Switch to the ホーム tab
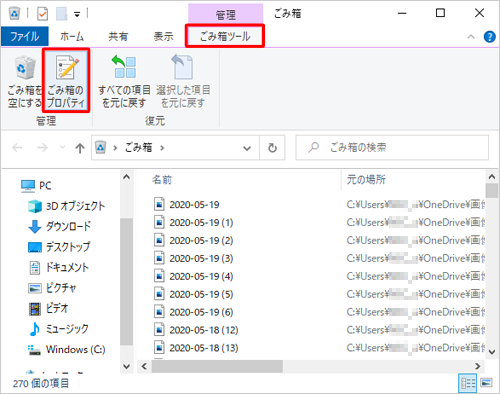The width and height of the screenshot is (500, 394). (72, 36)
